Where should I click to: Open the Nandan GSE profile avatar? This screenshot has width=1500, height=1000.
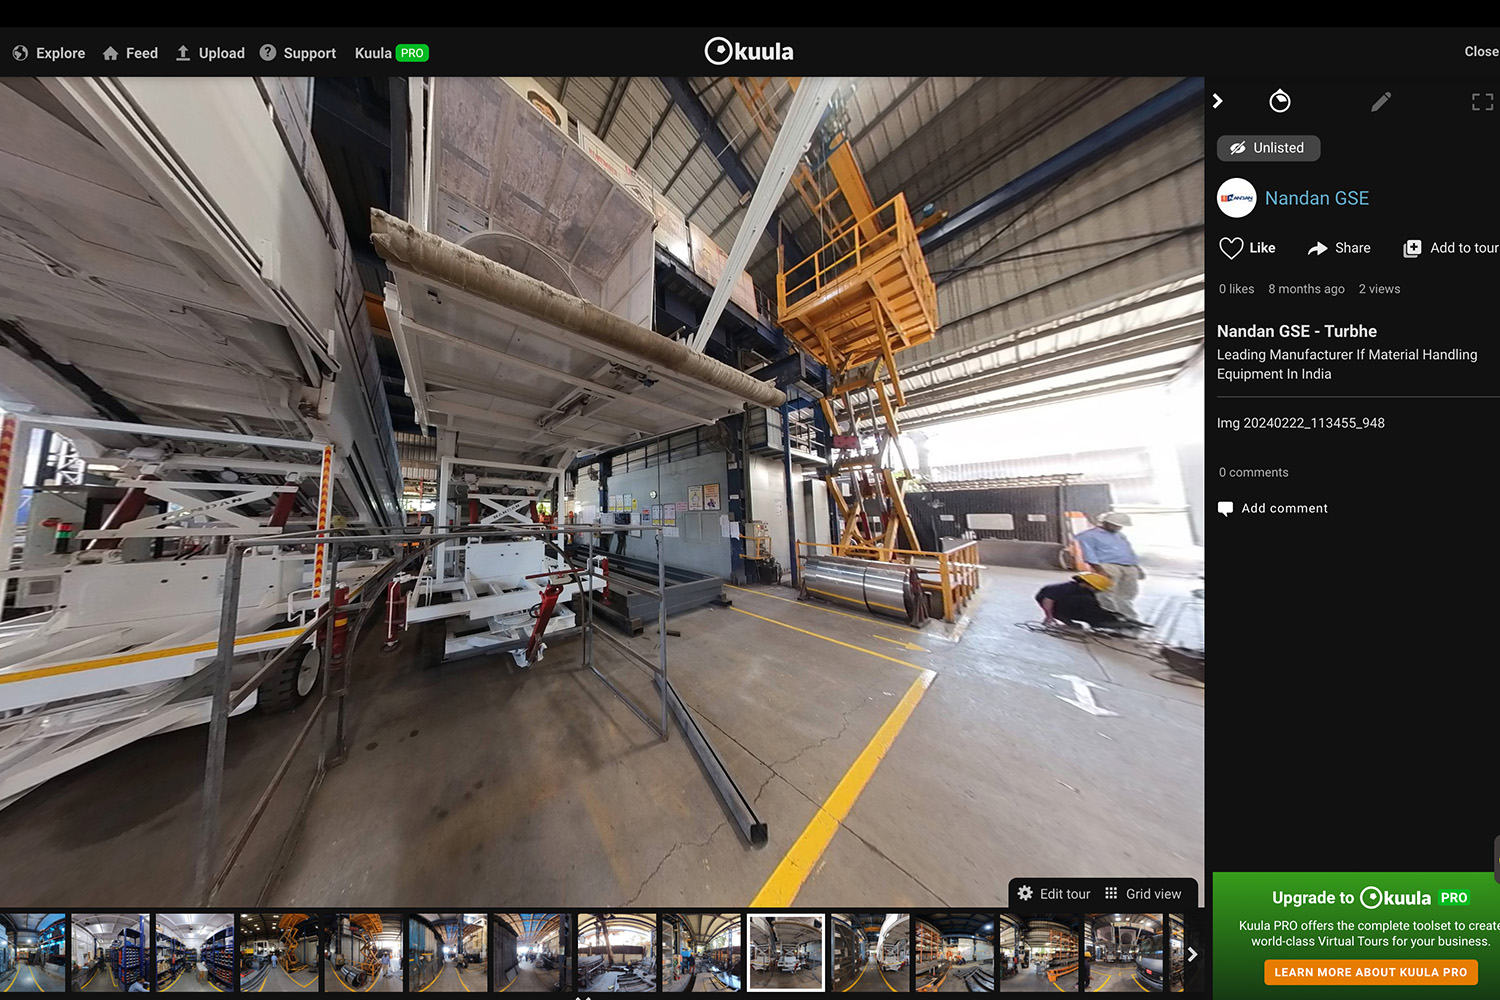point(1237,198)
